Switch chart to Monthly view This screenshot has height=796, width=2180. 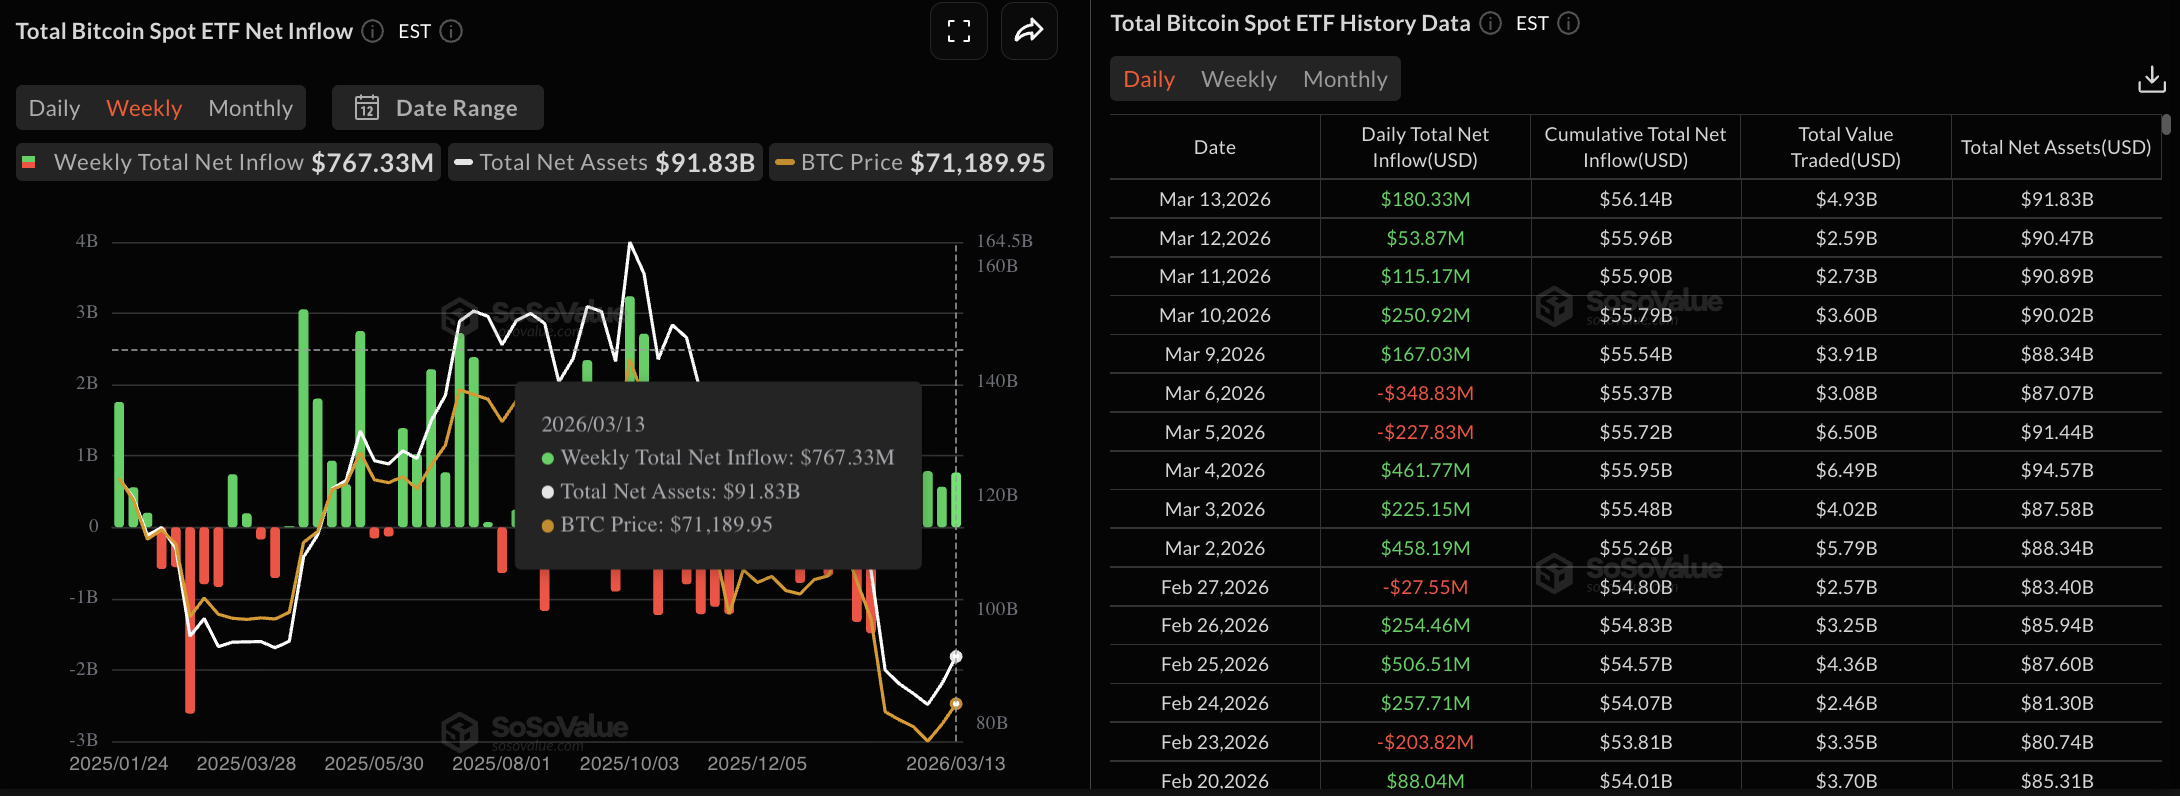tap(250, 108)
